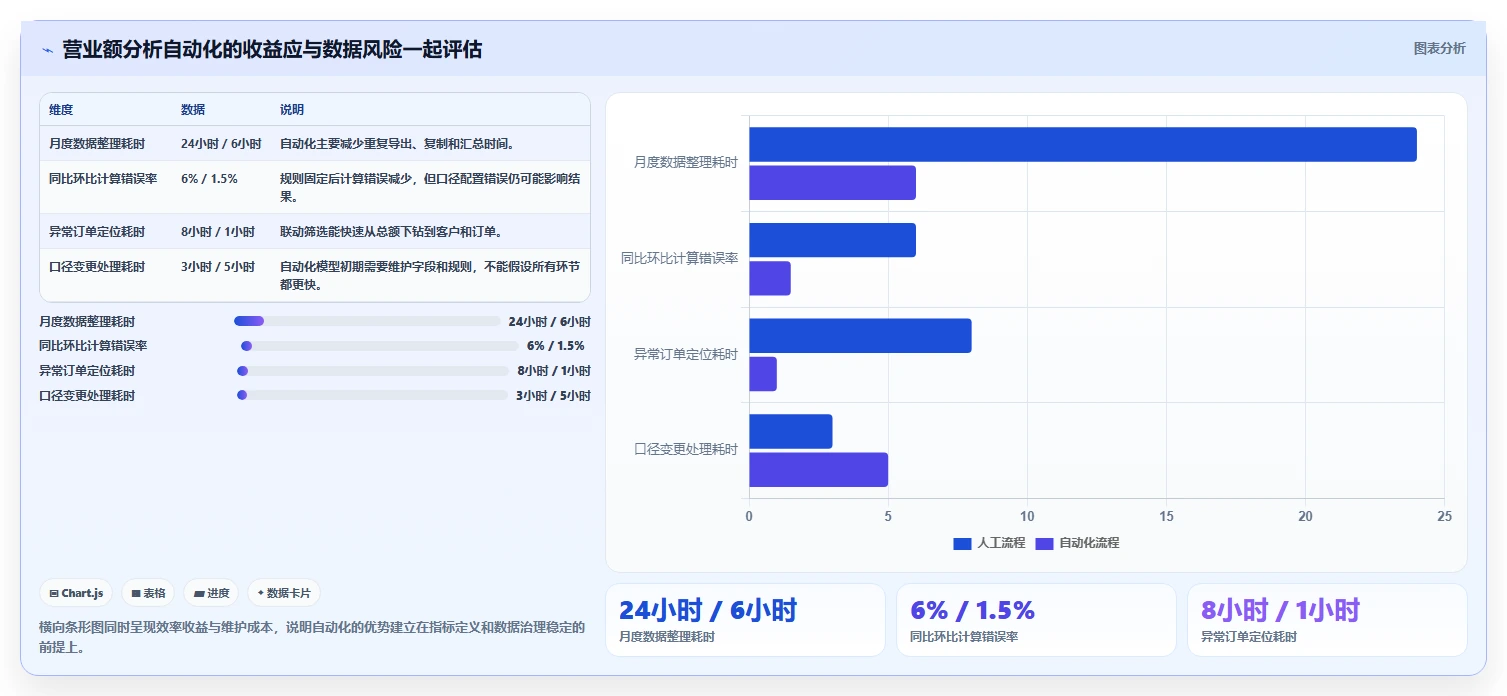Open the 8小时 / 1小时 data card
The width and height of the screenshot is (1507, 696).
1327,620
